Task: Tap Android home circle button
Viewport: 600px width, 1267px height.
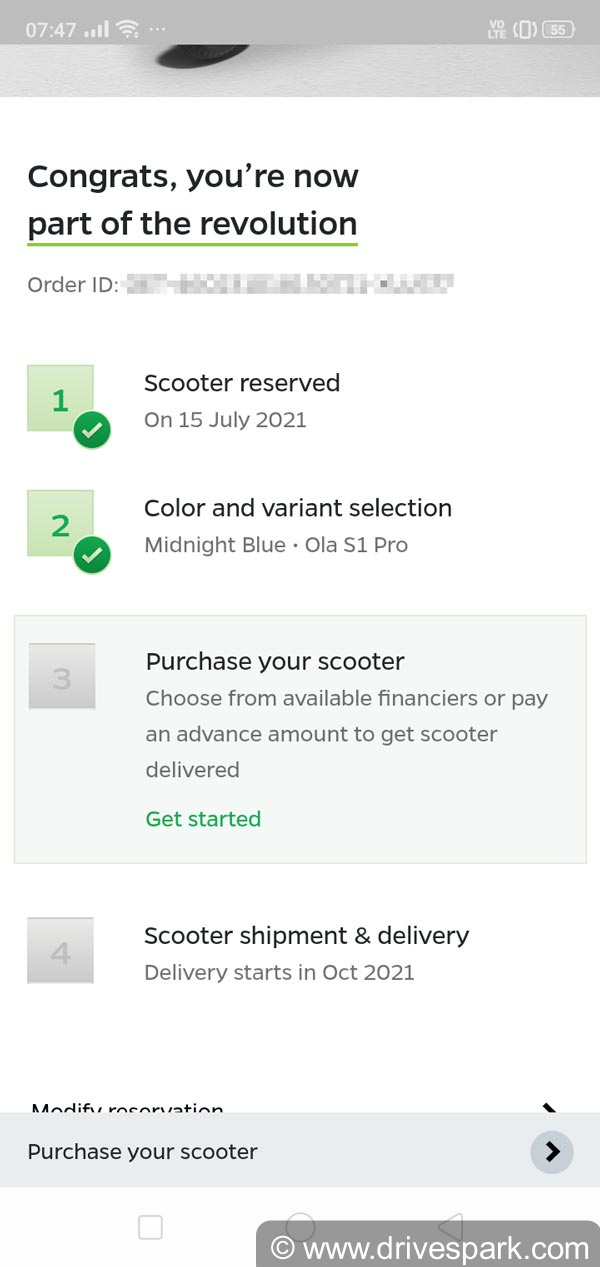Action: (x=300, y=1227)
